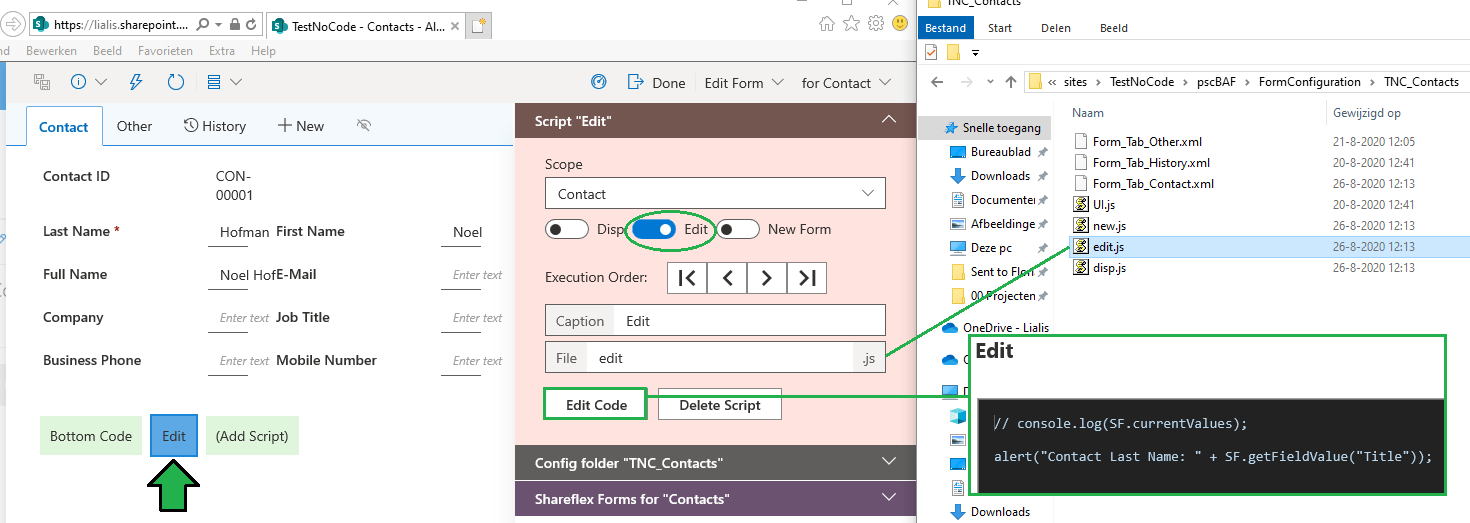
Task: Enable the New Form toggle
Action: point(738,229)
